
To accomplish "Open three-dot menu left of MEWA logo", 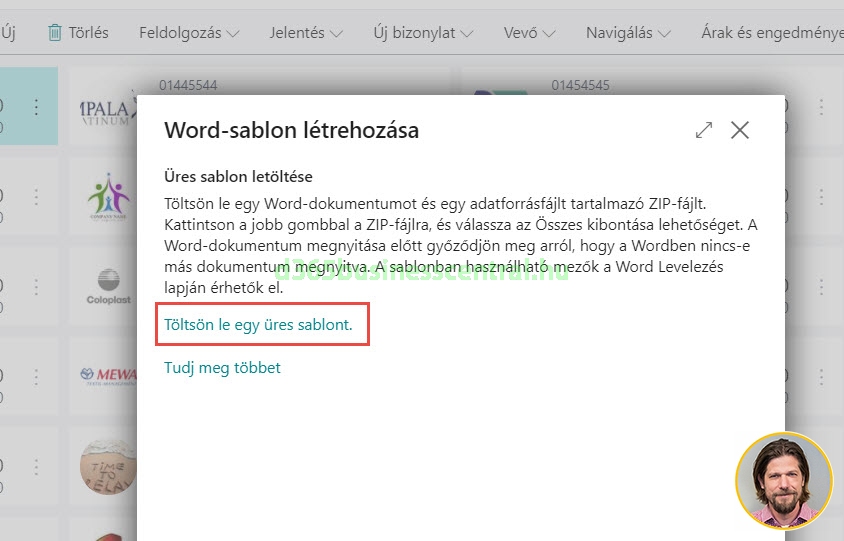I will tap(37, 377).
